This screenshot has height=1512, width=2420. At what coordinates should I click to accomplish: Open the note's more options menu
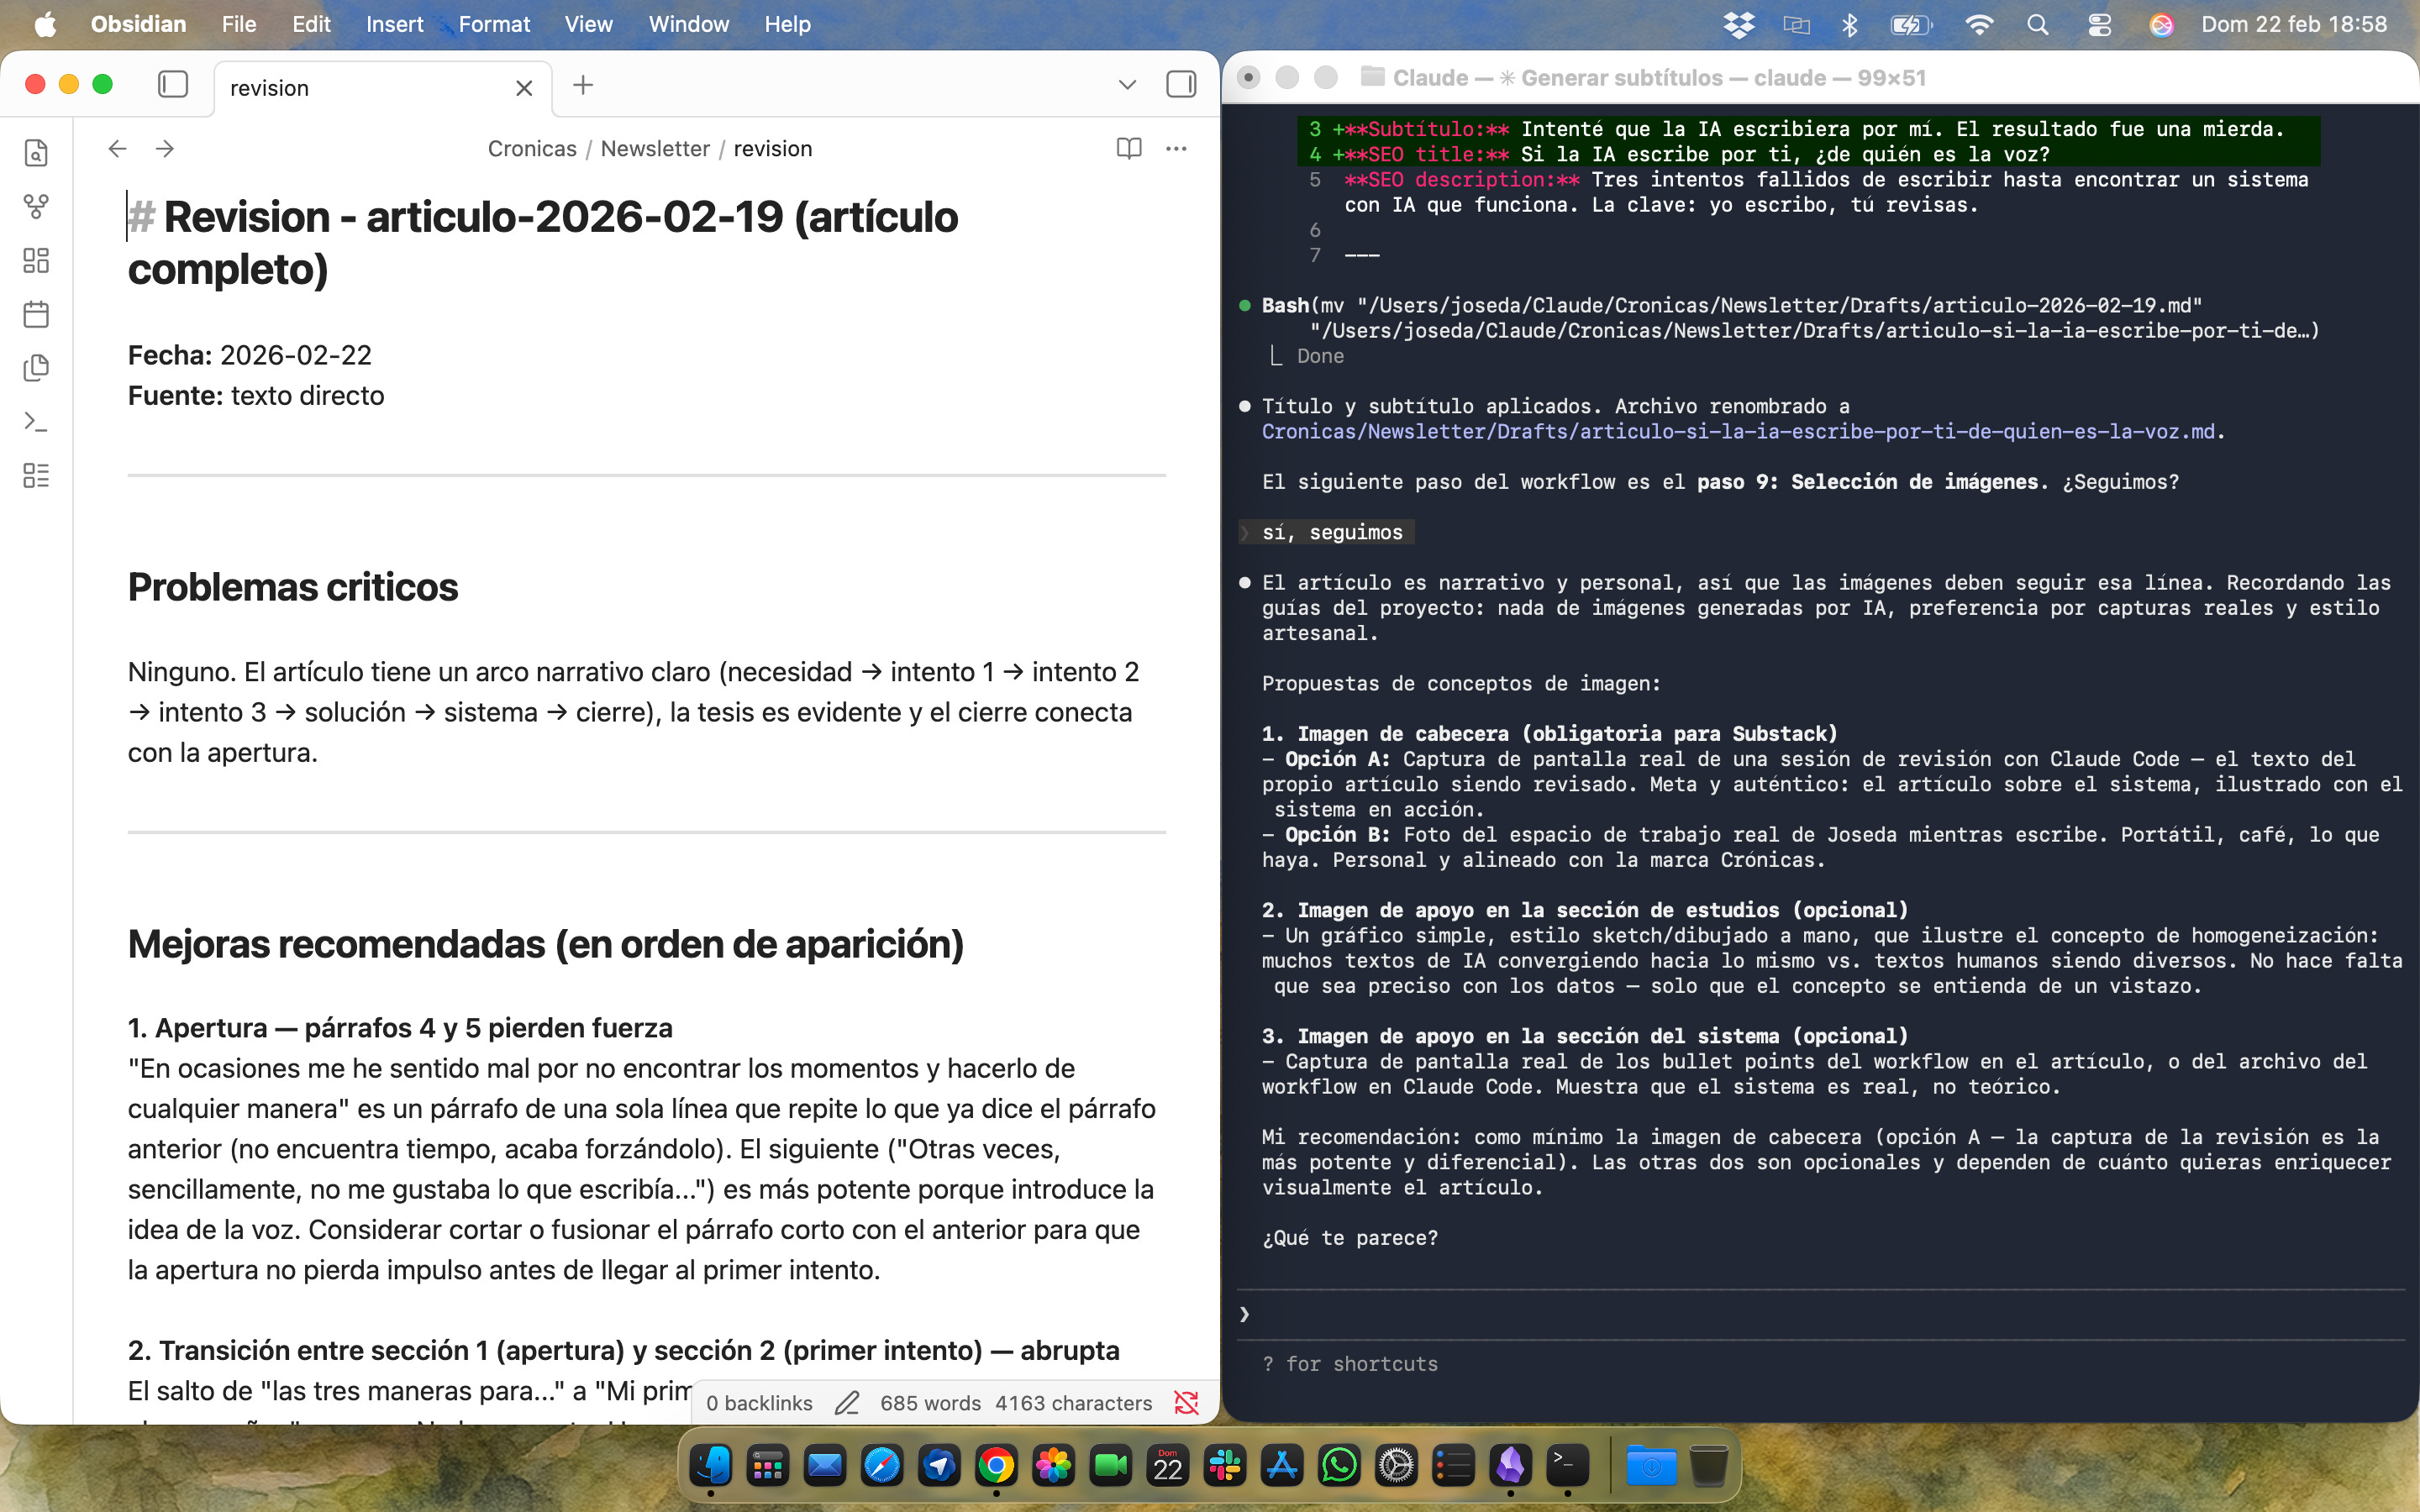1176,149
